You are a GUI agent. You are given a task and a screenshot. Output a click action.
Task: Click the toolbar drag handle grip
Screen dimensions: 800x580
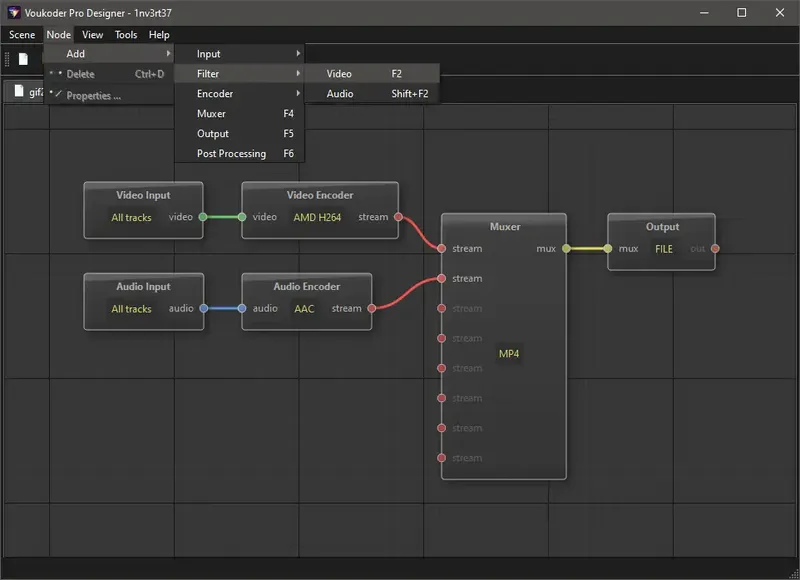point(7,59)
